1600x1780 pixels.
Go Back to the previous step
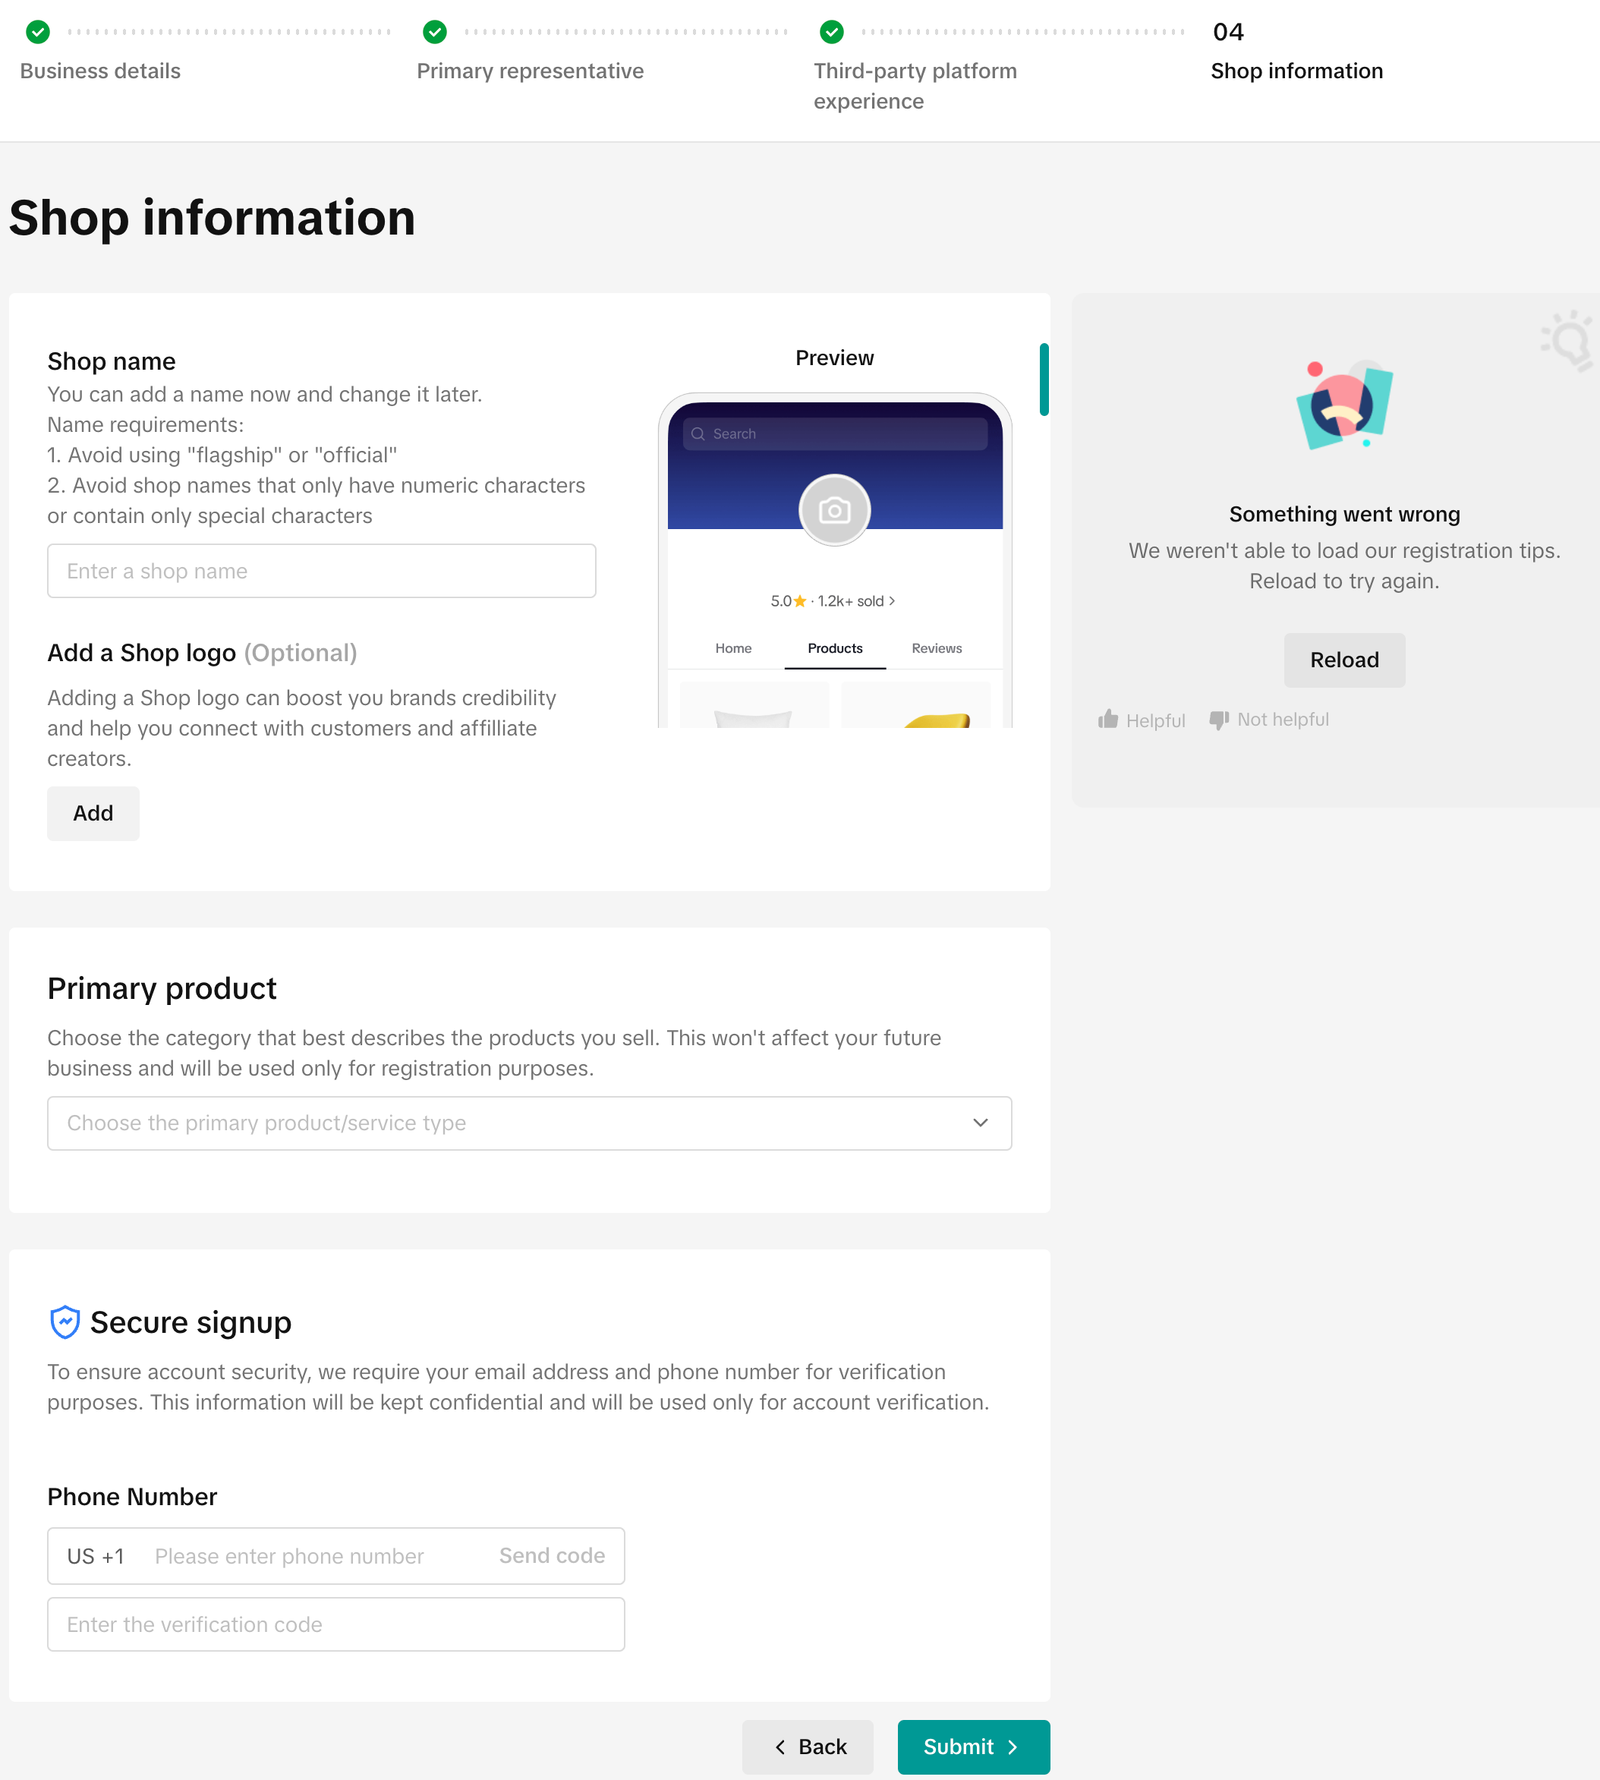point(808,1747)
